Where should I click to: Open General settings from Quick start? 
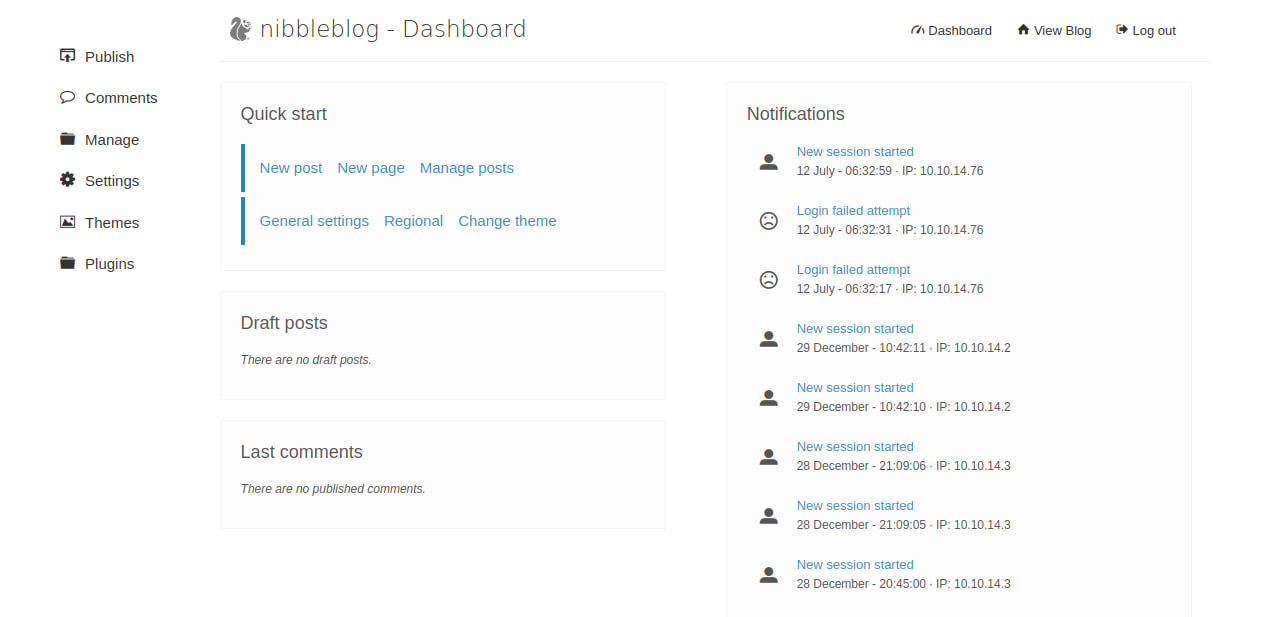tap(314, 221)
